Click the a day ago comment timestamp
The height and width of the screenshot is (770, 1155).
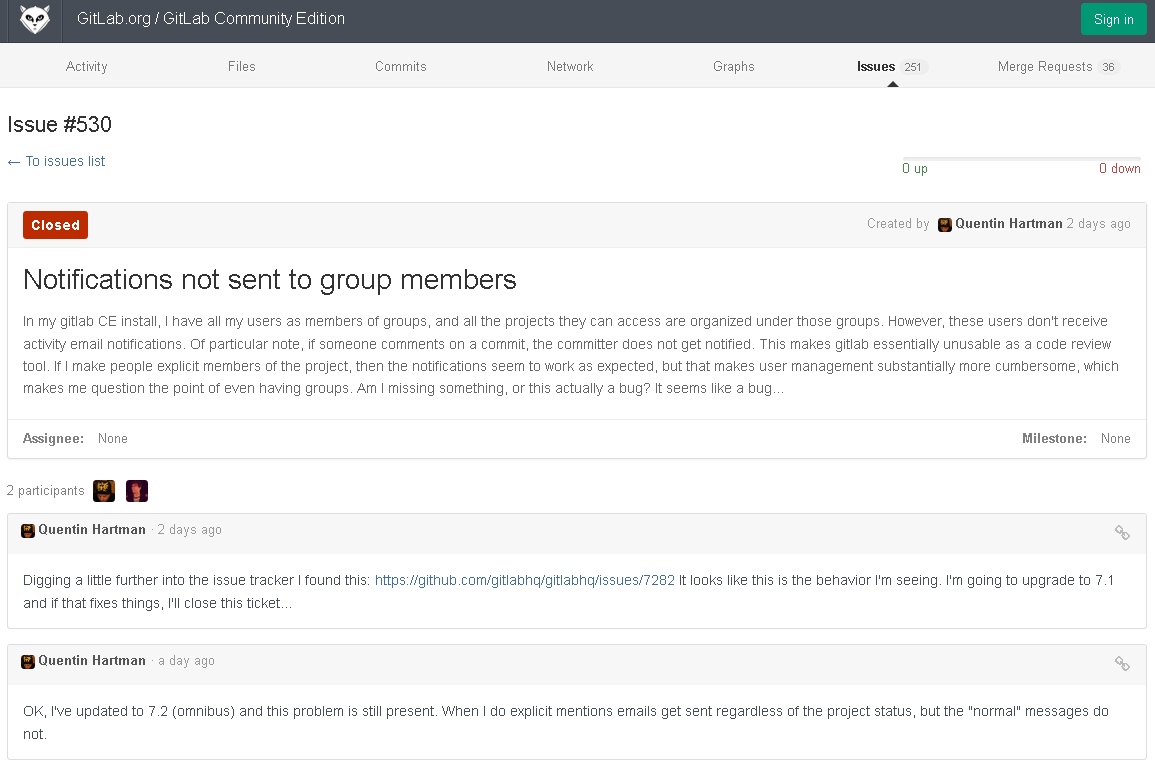186,661
